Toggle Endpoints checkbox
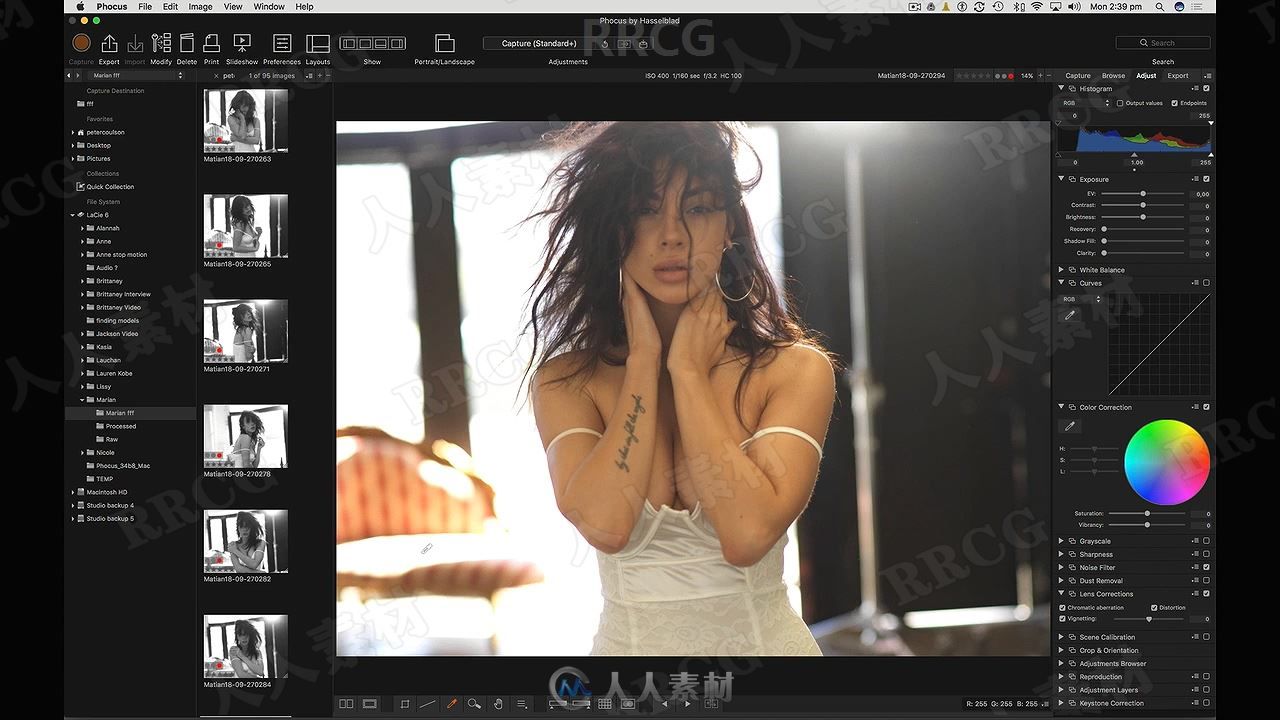1280x720 pixels. click(1174, 103)
